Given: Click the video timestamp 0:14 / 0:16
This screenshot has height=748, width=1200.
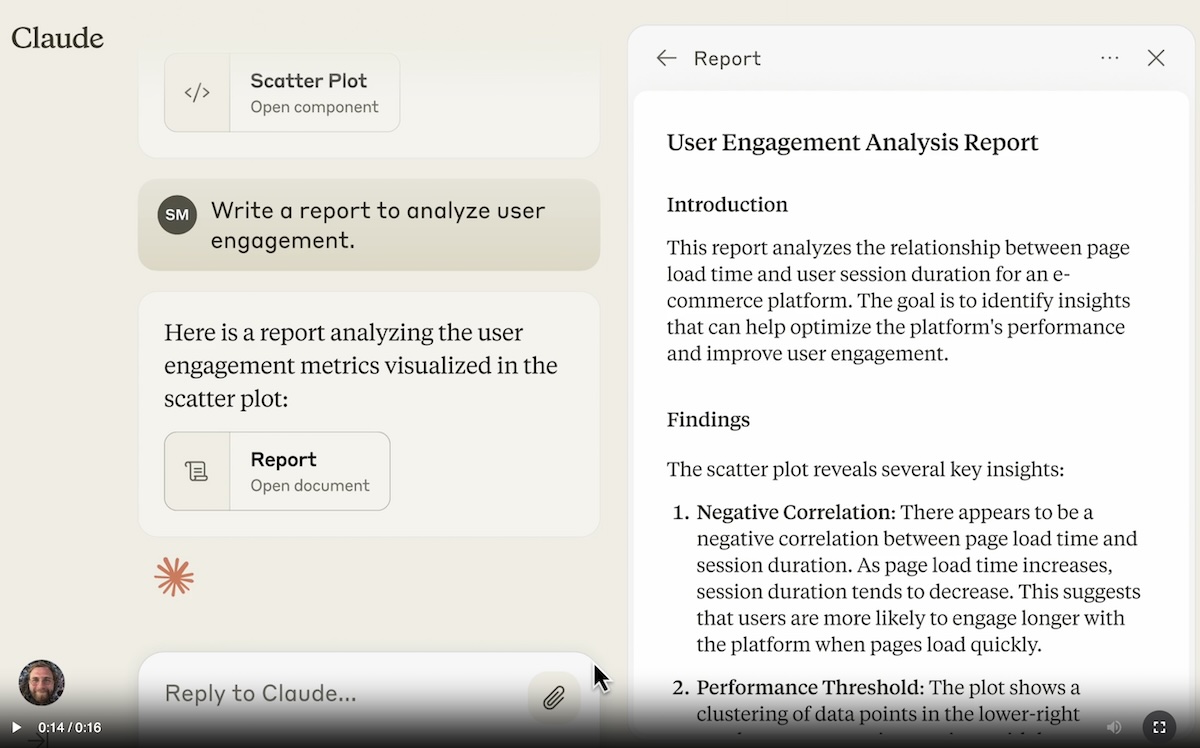Looking at the screenshot, I should 70,728.
